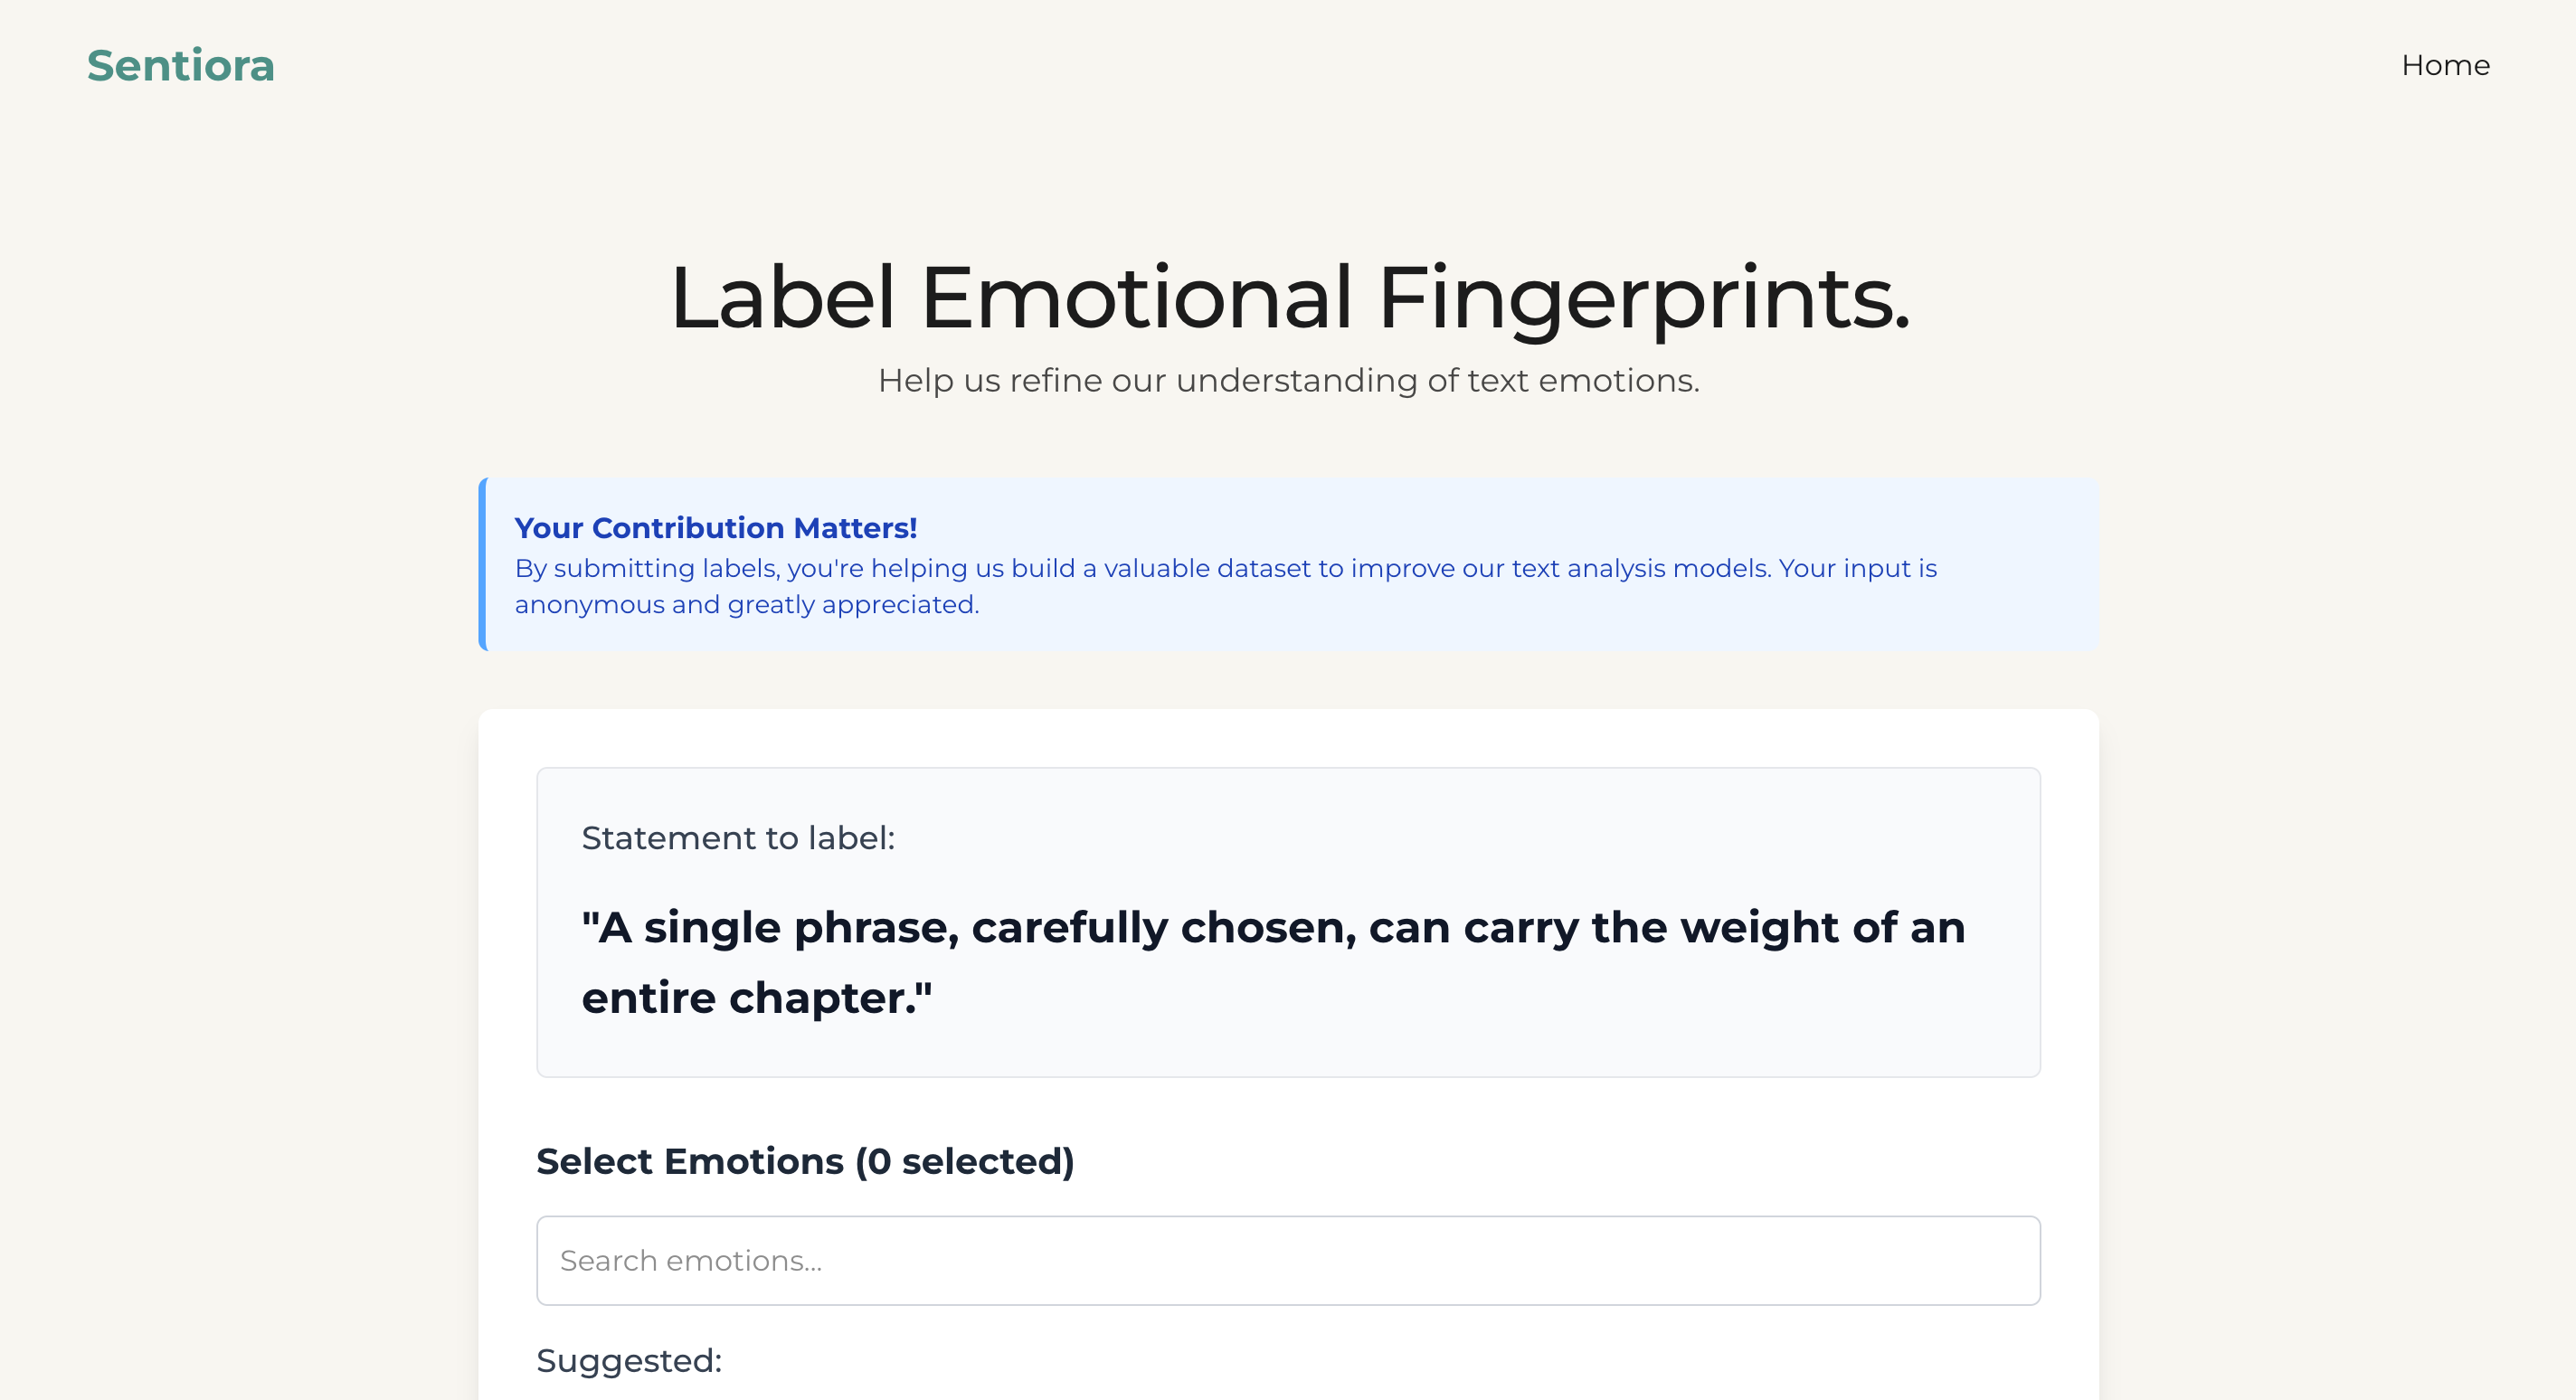2576x1400 pixels.
Task: Click the banner text about submitting labels
Action: [x=1225, y=568]
